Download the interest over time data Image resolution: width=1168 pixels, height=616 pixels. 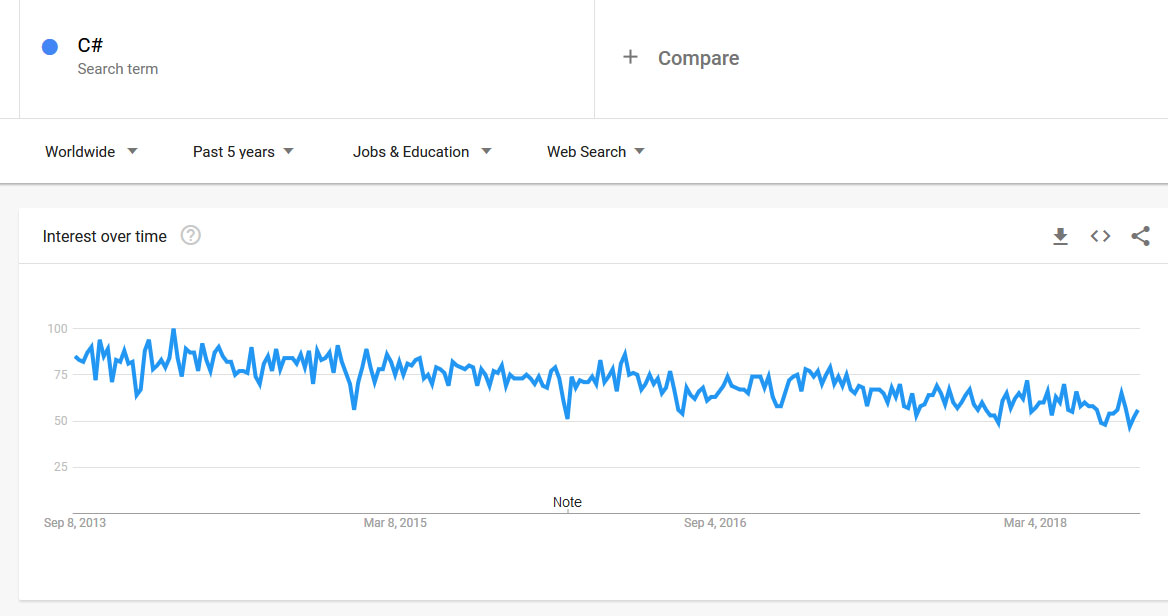[1060, 237]
